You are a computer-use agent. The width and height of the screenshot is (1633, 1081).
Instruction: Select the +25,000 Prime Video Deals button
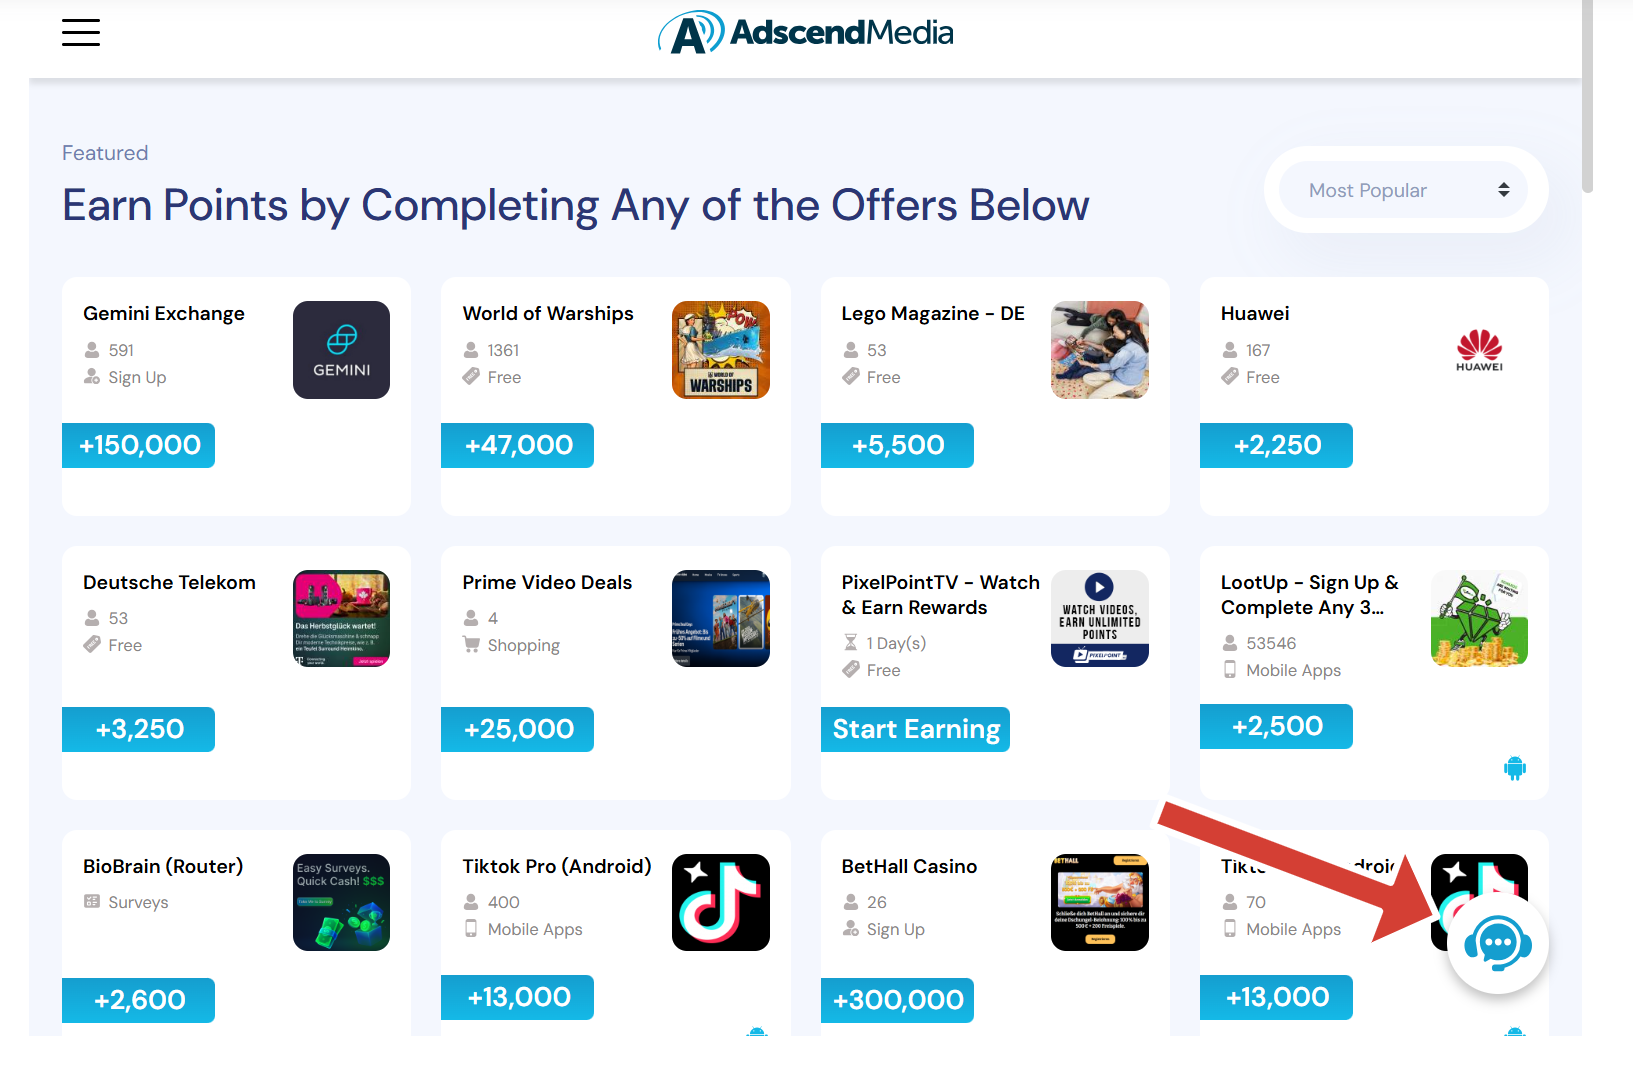click(x=518, y=729)
